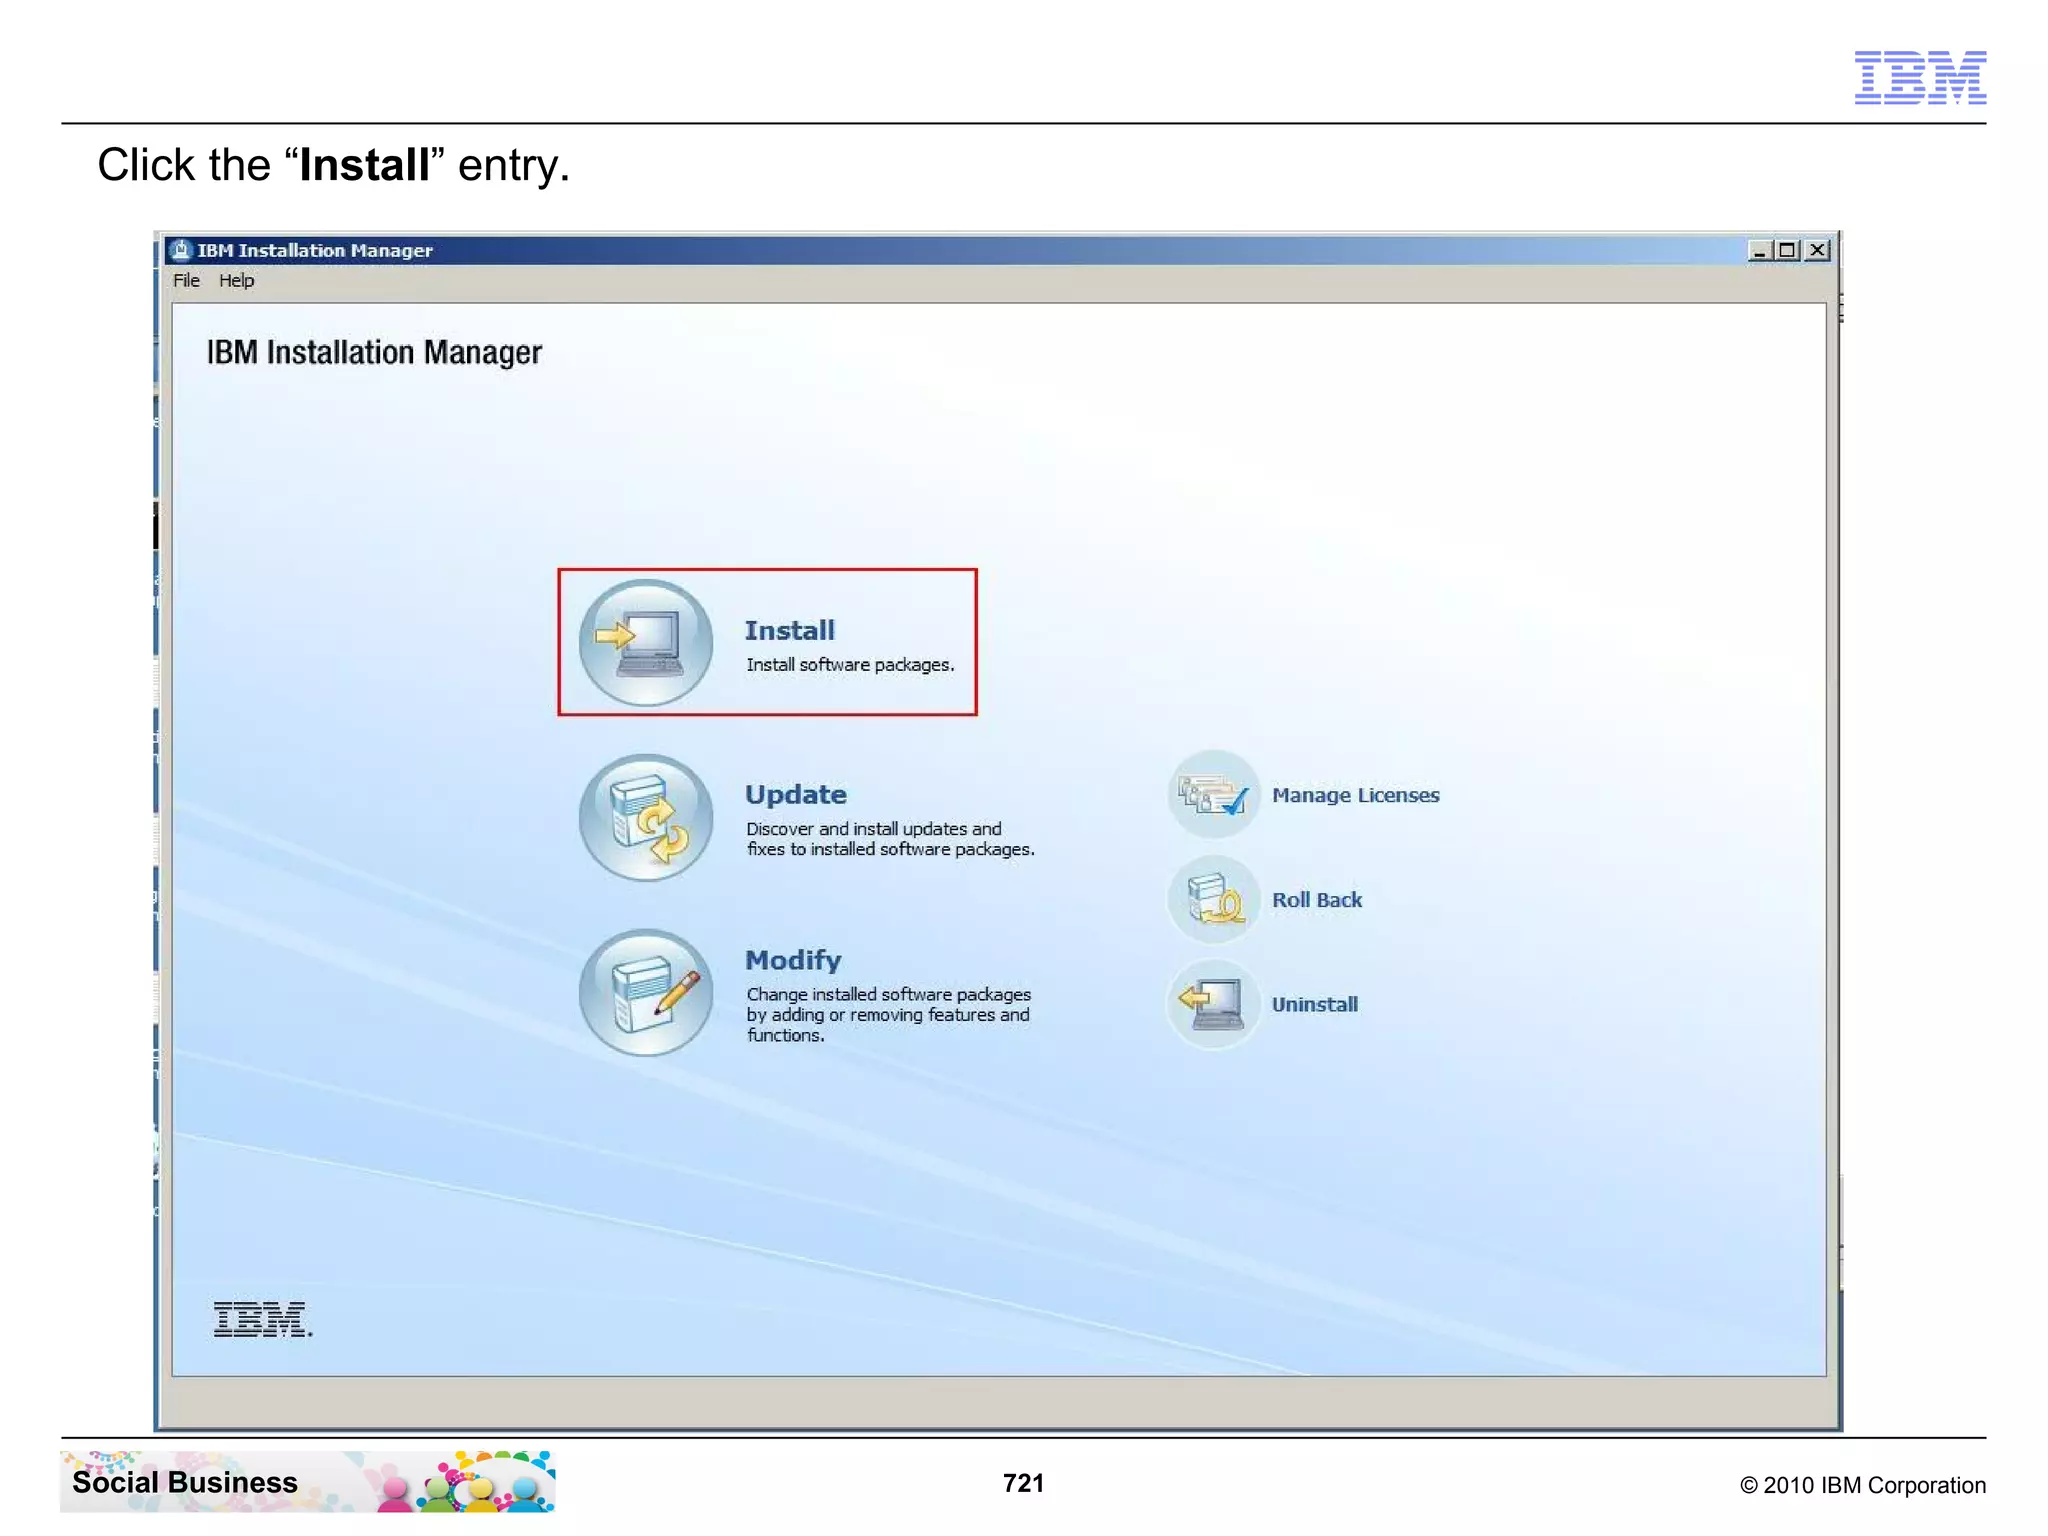Click the Modify pencil icon
The height and width of the screenshot is (1536, 2048).
(645, 993)
